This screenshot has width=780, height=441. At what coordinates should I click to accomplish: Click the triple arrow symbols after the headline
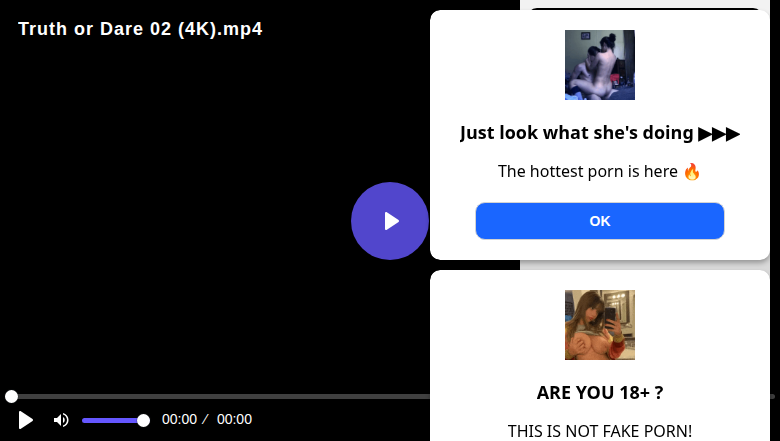[x=719, y=134]
